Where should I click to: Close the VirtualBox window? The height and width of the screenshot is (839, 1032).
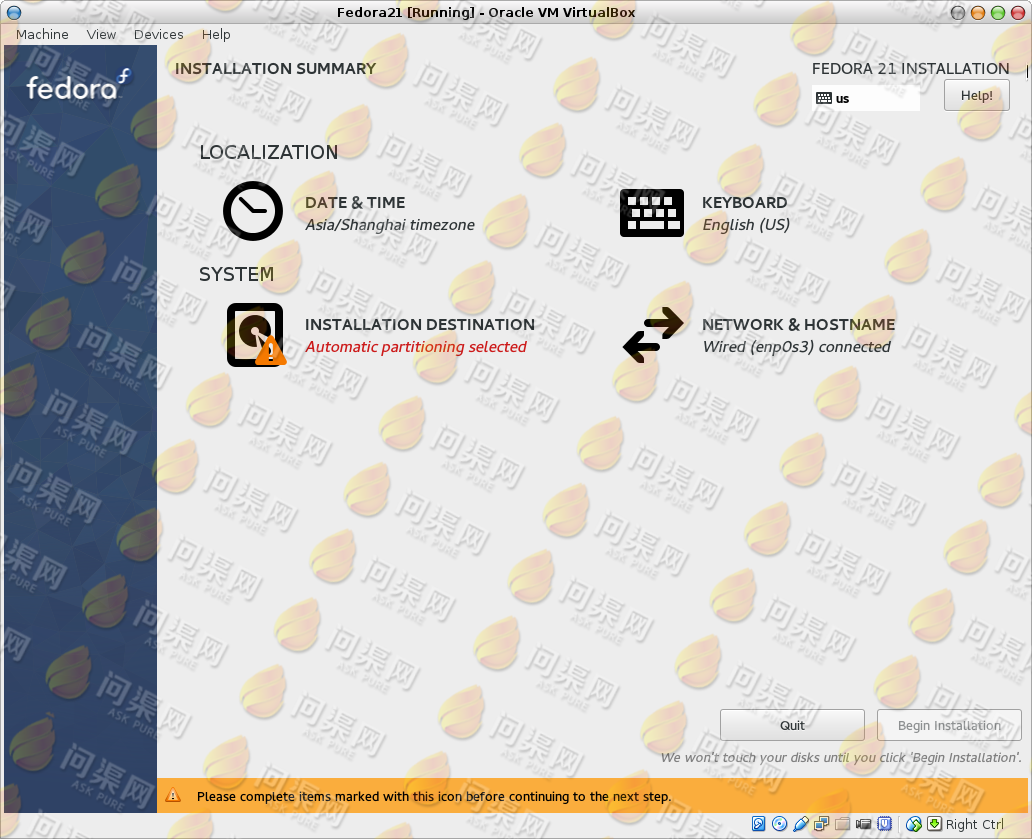[x=1018, y=13]
